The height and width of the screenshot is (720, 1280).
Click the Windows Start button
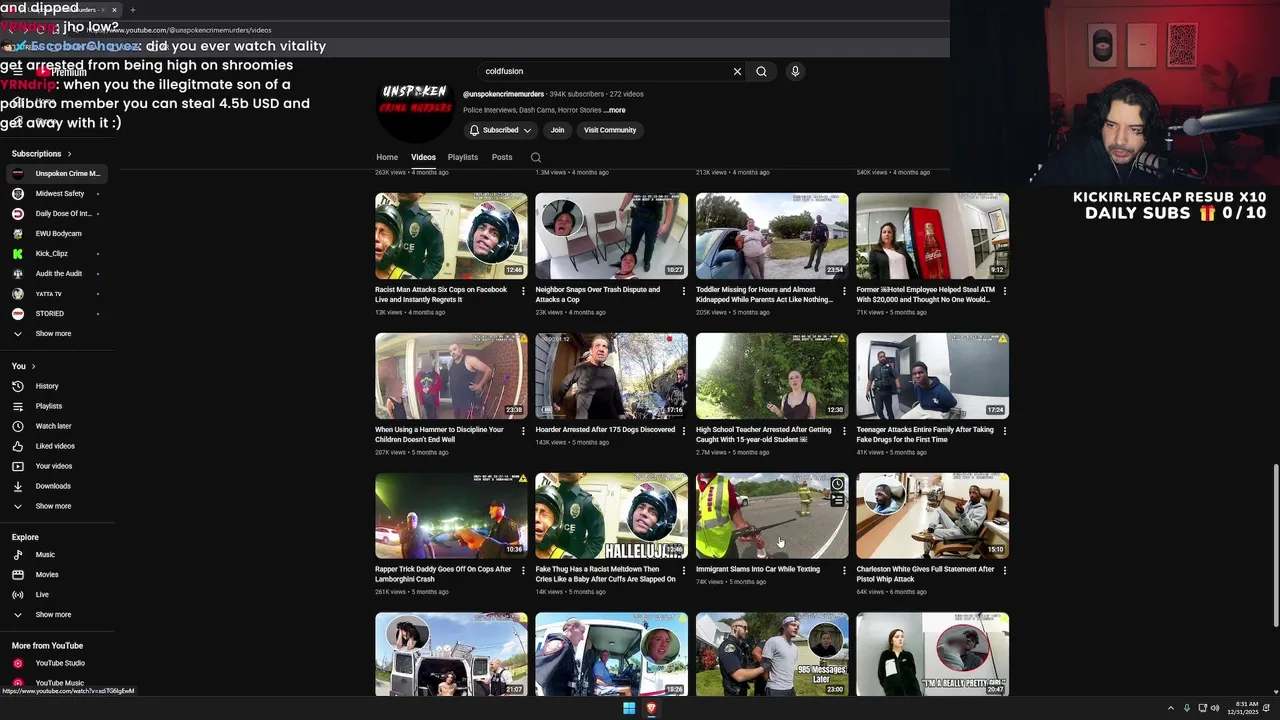(x=629, y=708)
